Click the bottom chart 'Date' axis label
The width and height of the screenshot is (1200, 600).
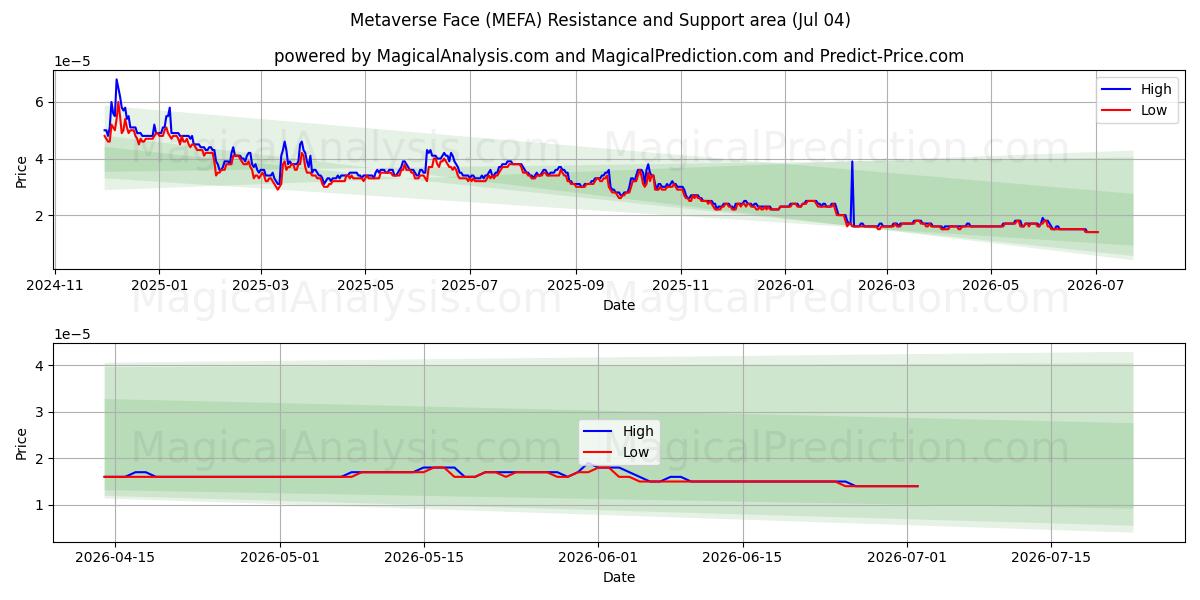coord(619,577)
